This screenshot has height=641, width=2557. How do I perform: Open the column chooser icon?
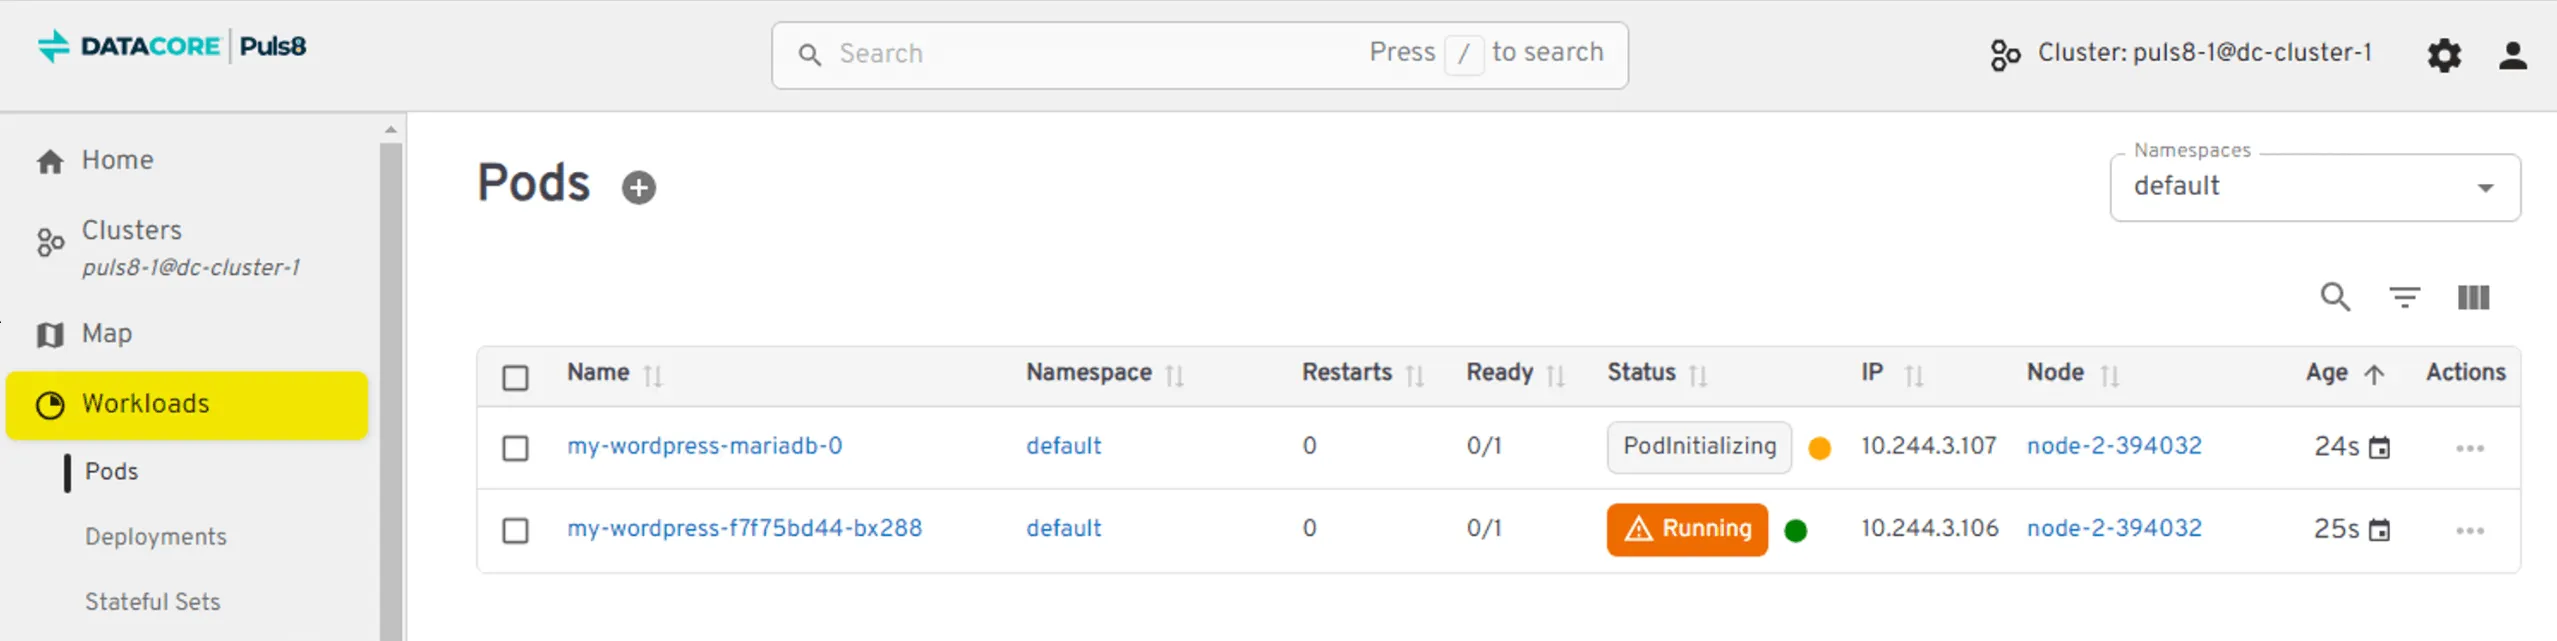2473,297
